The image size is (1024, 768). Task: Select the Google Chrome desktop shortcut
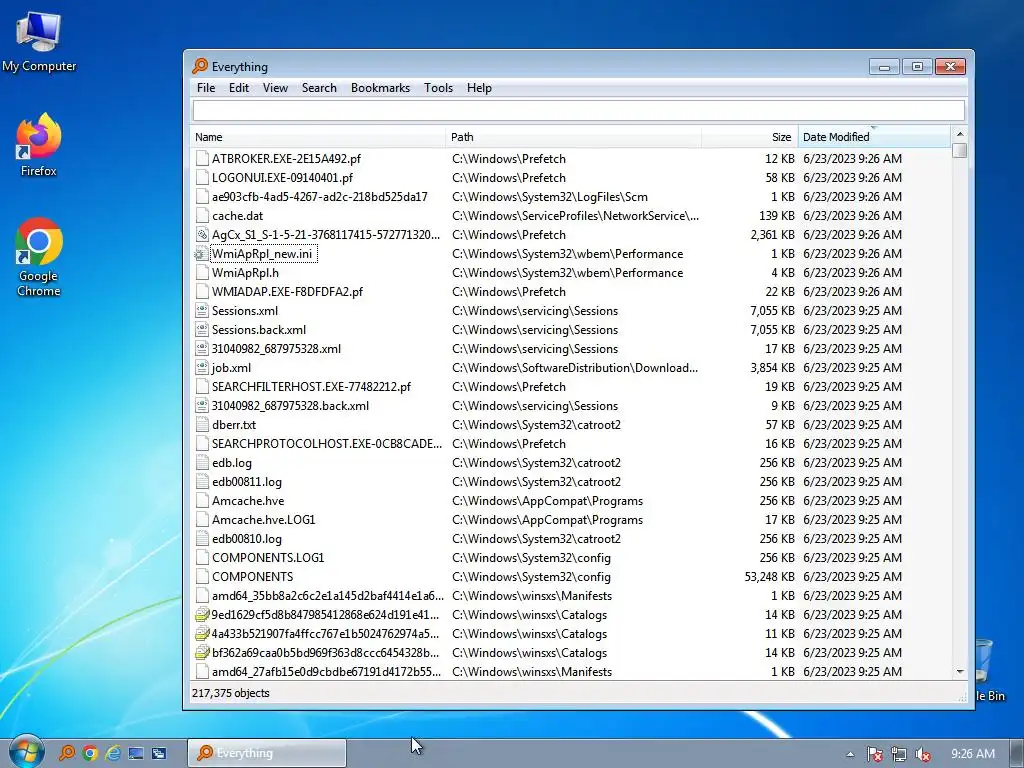tap(39, 257)
